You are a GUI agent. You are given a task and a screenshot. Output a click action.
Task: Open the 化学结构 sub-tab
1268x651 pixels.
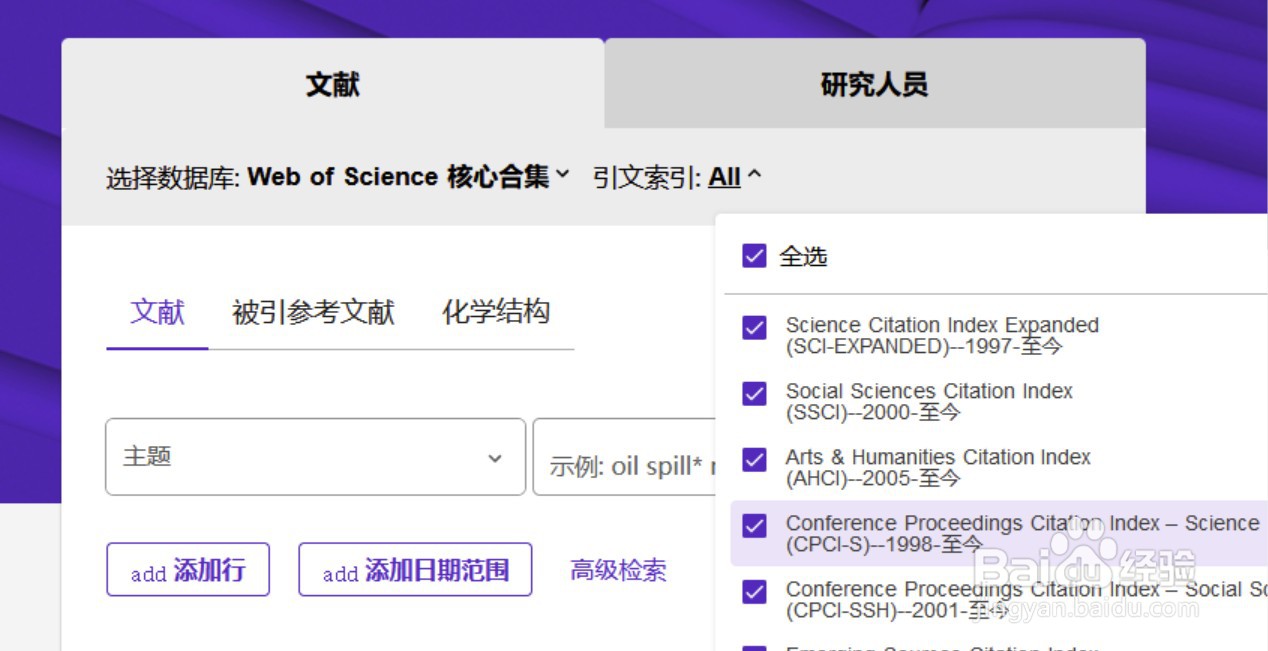point(496,312)
